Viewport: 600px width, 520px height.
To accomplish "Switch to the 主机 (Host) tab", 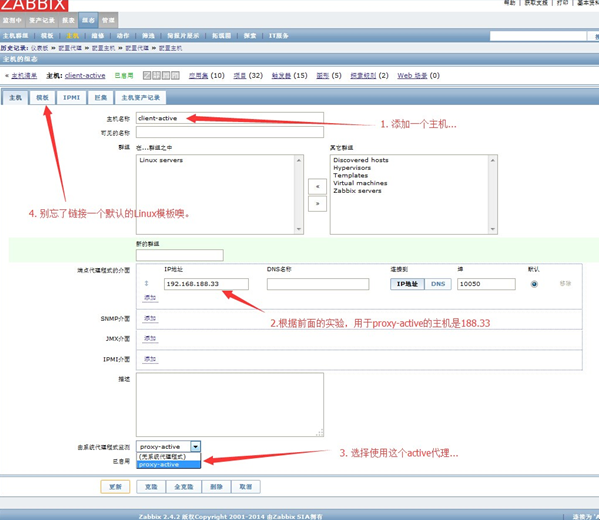I will point(15,98).
